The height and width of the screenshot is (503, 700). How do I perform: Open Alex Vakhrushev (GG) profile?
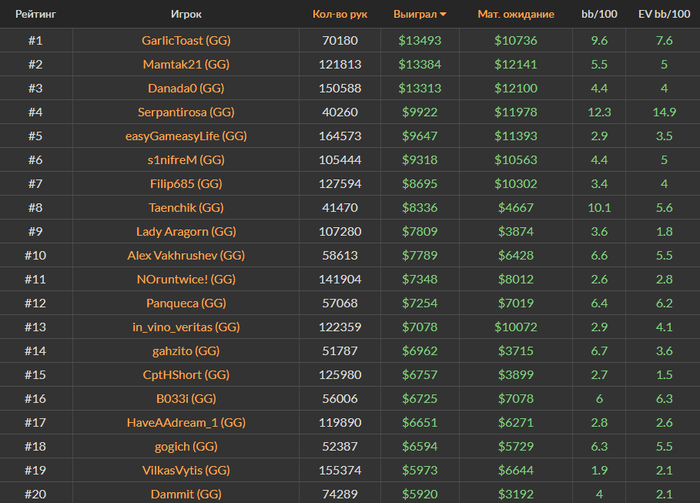point(186,255)
